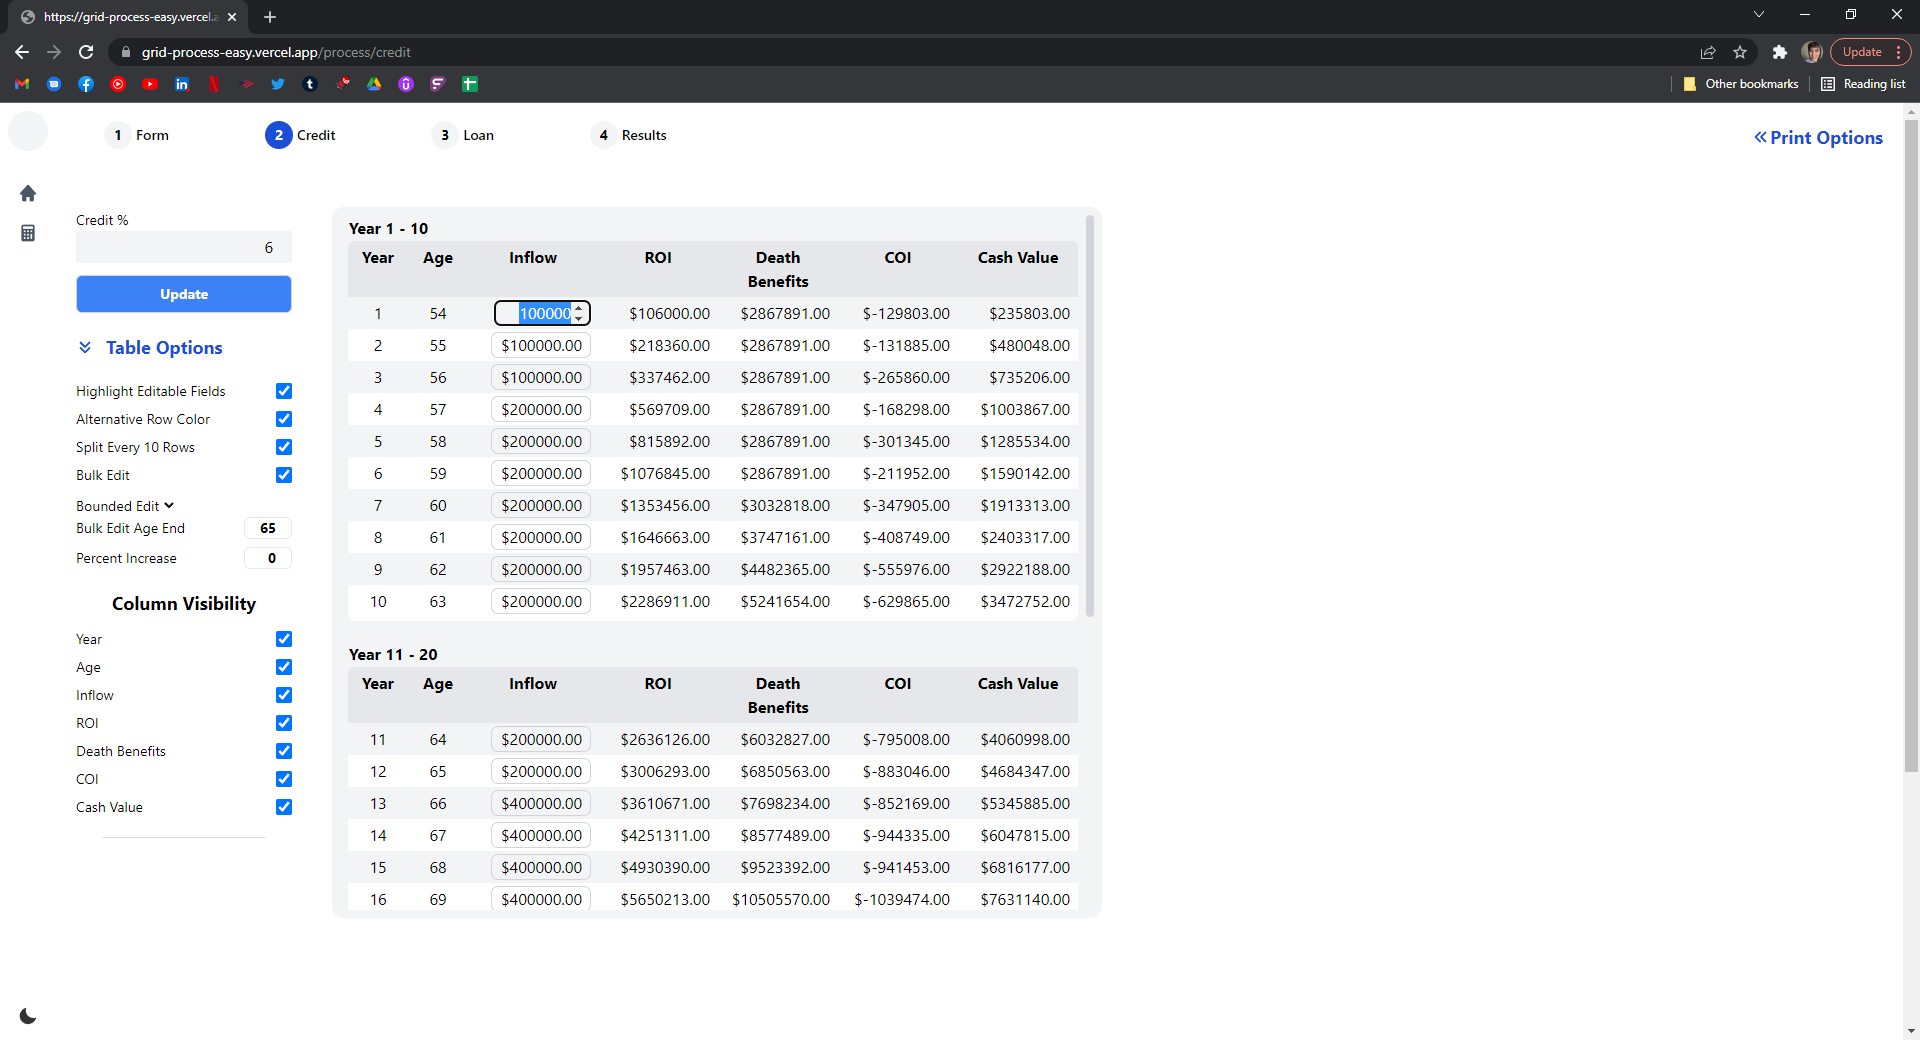Click the home icon in the sidebar
This screenshot has width=1920, height=1040.
(28, 193)
